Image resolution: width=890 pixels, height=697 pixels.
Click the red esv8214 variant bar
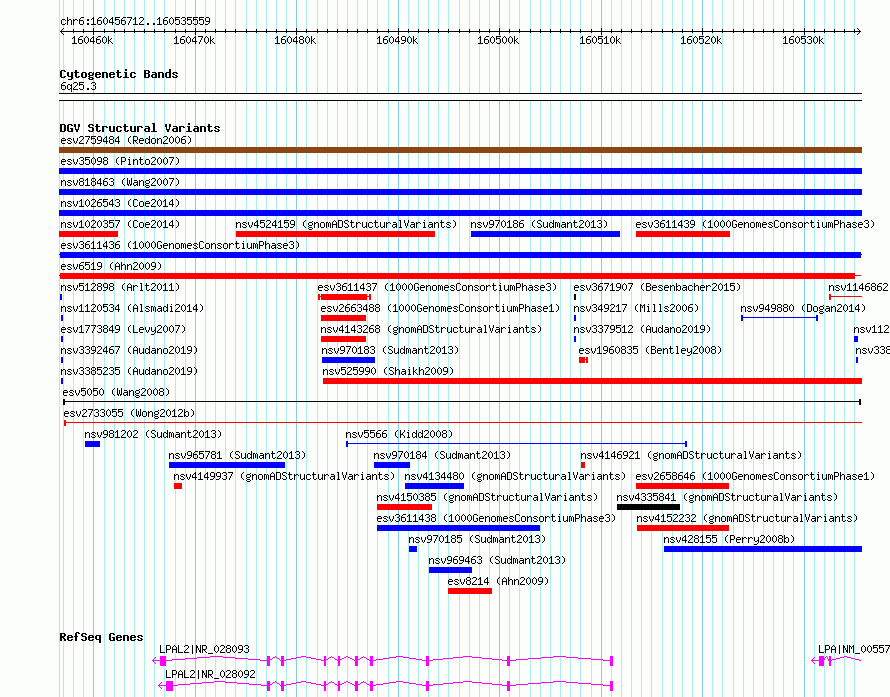click(x=470, y=591)
